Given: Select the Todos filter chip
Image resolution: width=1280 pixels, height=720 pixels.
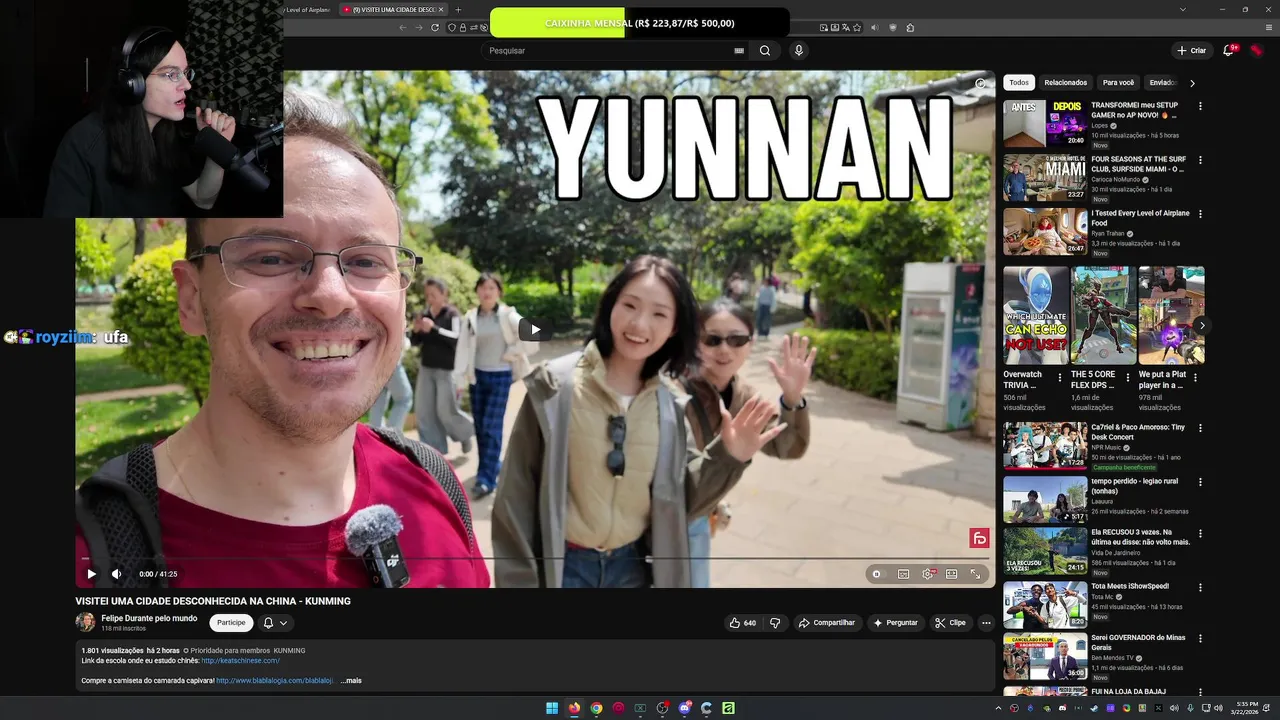Looking at the screenshot, I should point(1018,83).
